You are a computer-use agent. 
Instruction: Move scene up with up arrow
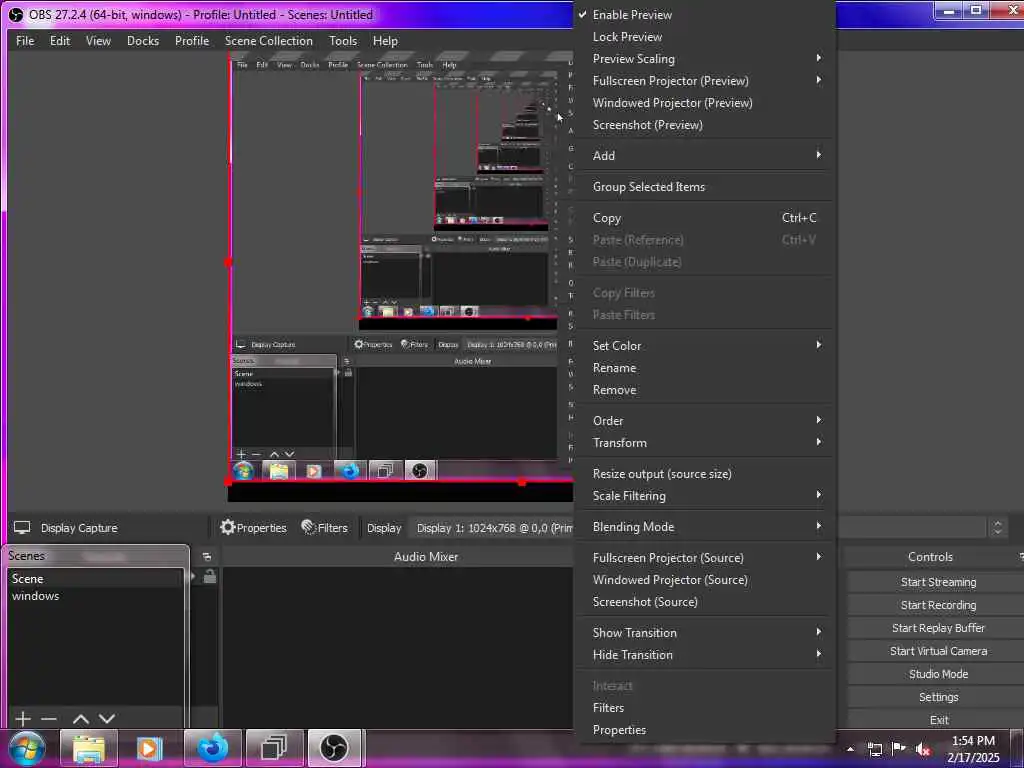click(x=80, y=719)
